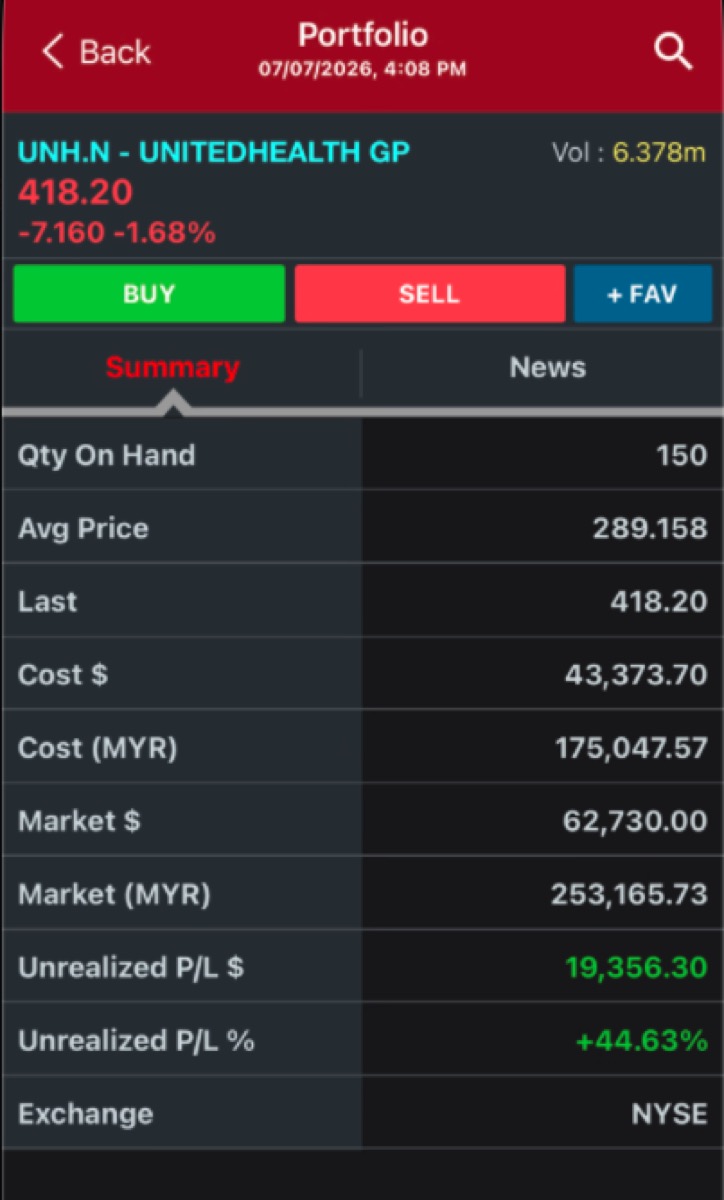Screen dimensions: 724x1200
Task: Tap the green BUY button
Action: tap(149, 294)
